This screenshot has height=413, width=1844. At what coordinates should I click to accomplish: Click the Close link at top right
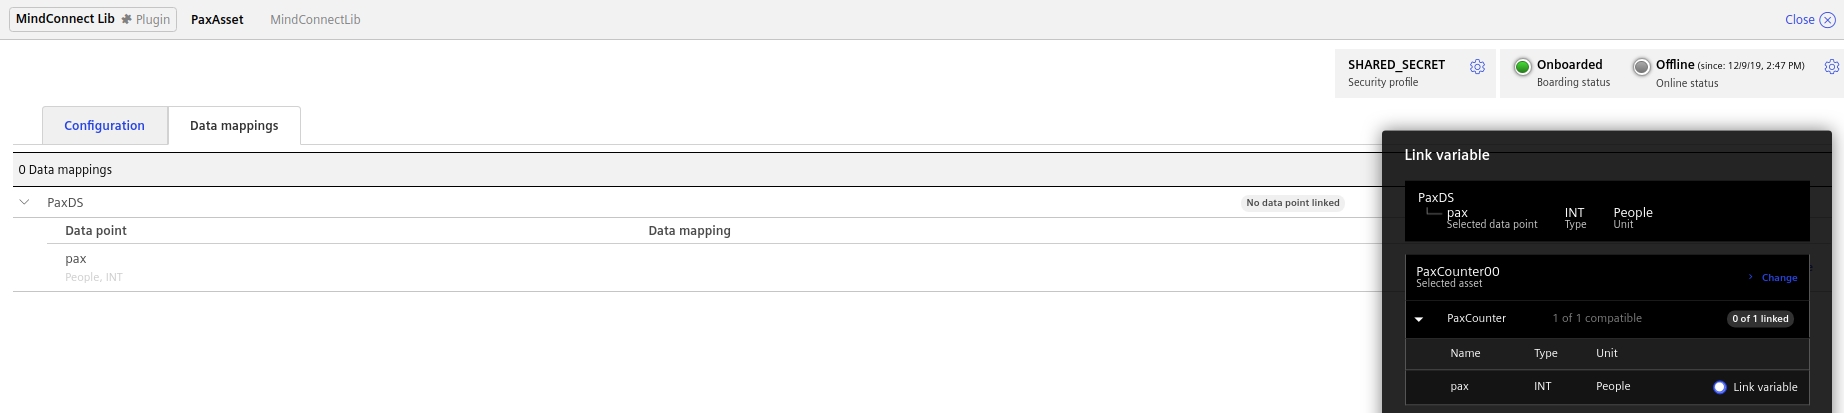coord(1799,20)
